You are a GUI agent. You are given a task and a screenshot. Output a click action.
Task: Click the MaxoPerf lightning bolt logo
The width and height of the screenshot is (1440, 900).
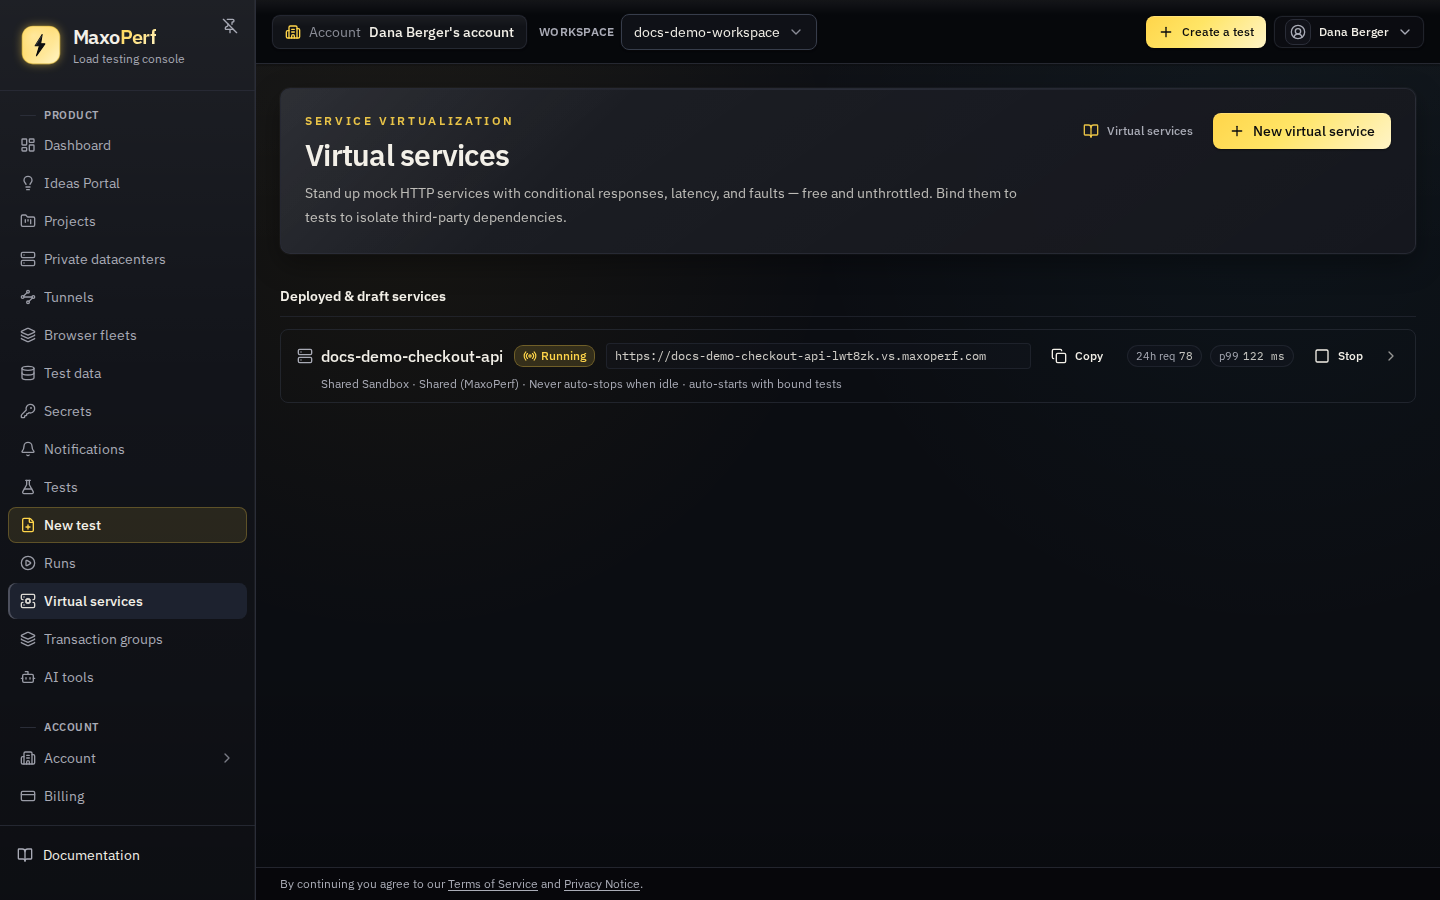click(41, 45)
